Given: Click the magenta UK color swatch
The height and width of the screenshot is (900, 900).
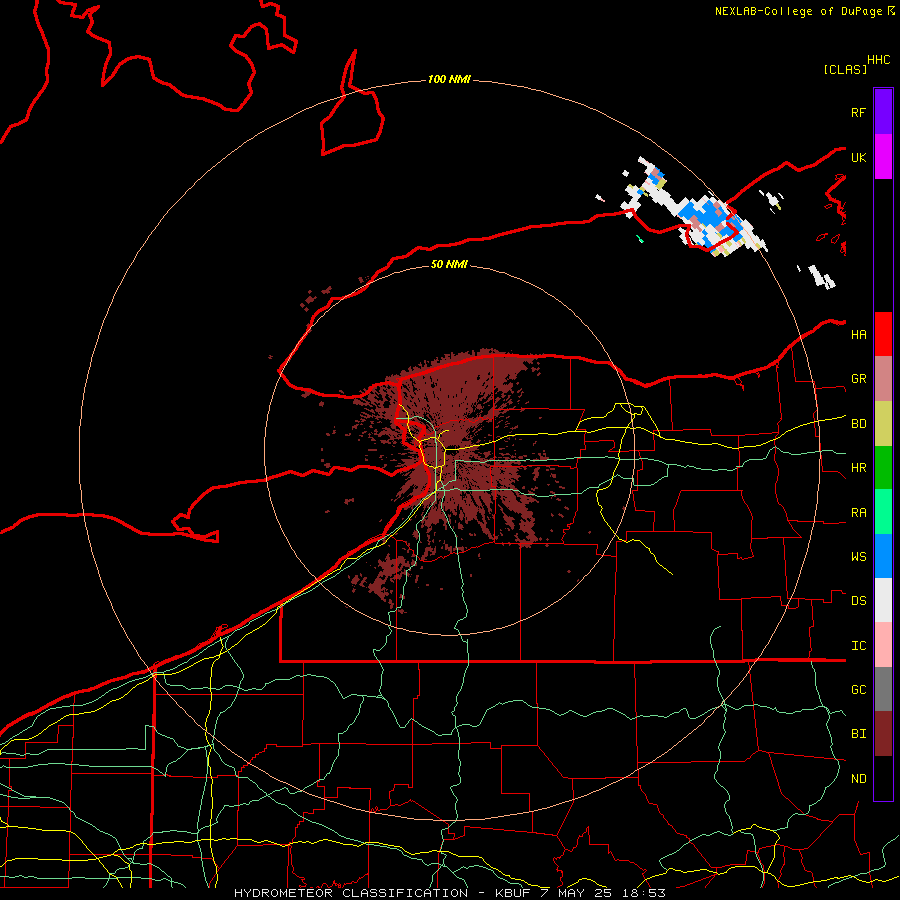Looking at the screenshot, I should coord(883,157).
